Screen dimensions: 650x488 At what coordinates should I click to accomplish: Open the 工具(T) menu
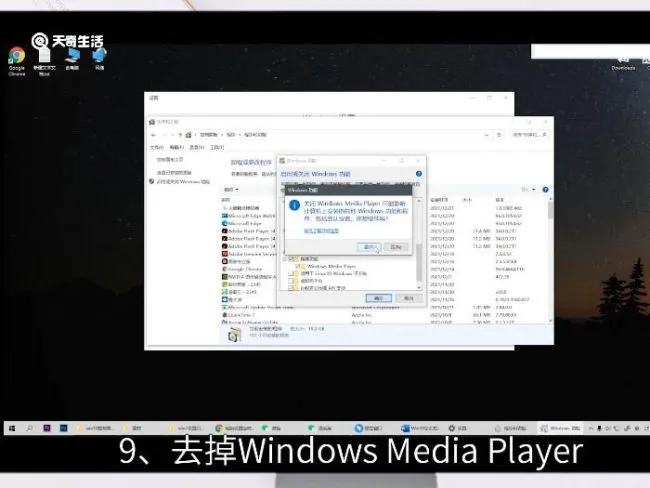click(x=217, y=147)
